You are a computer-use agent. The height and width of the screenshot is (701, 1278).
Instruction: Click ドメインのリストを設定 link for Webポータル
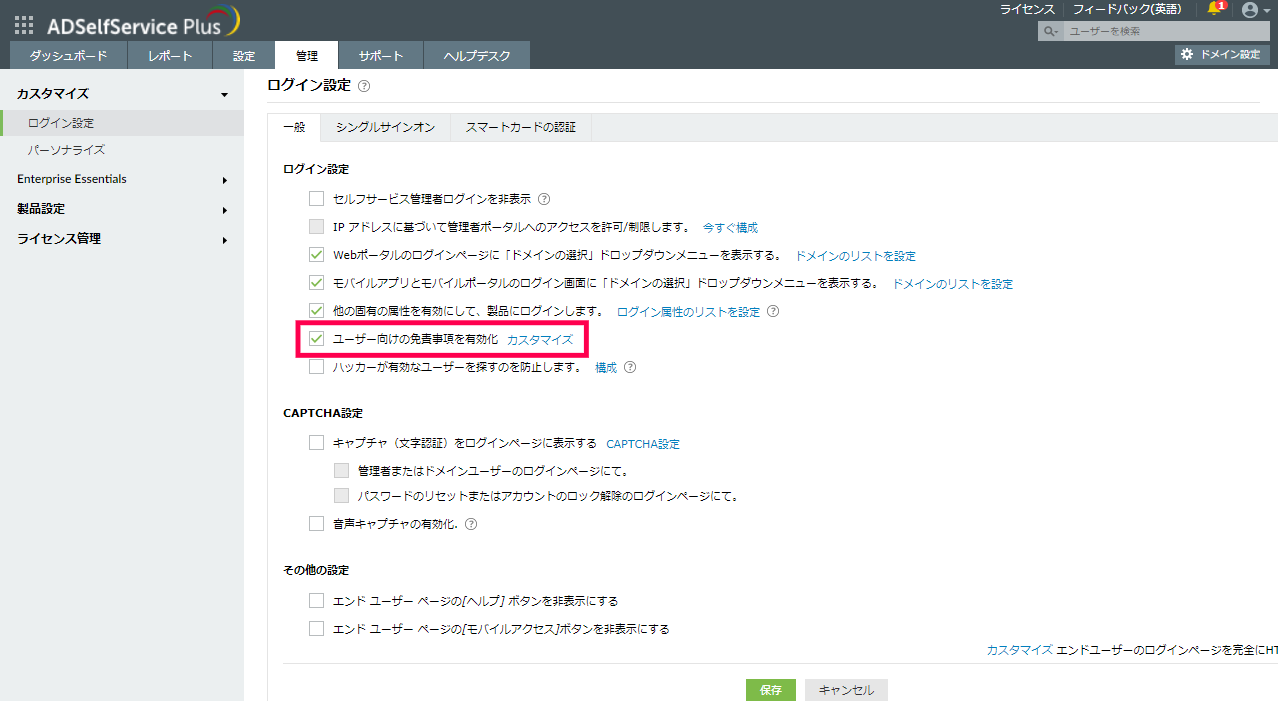855,255
